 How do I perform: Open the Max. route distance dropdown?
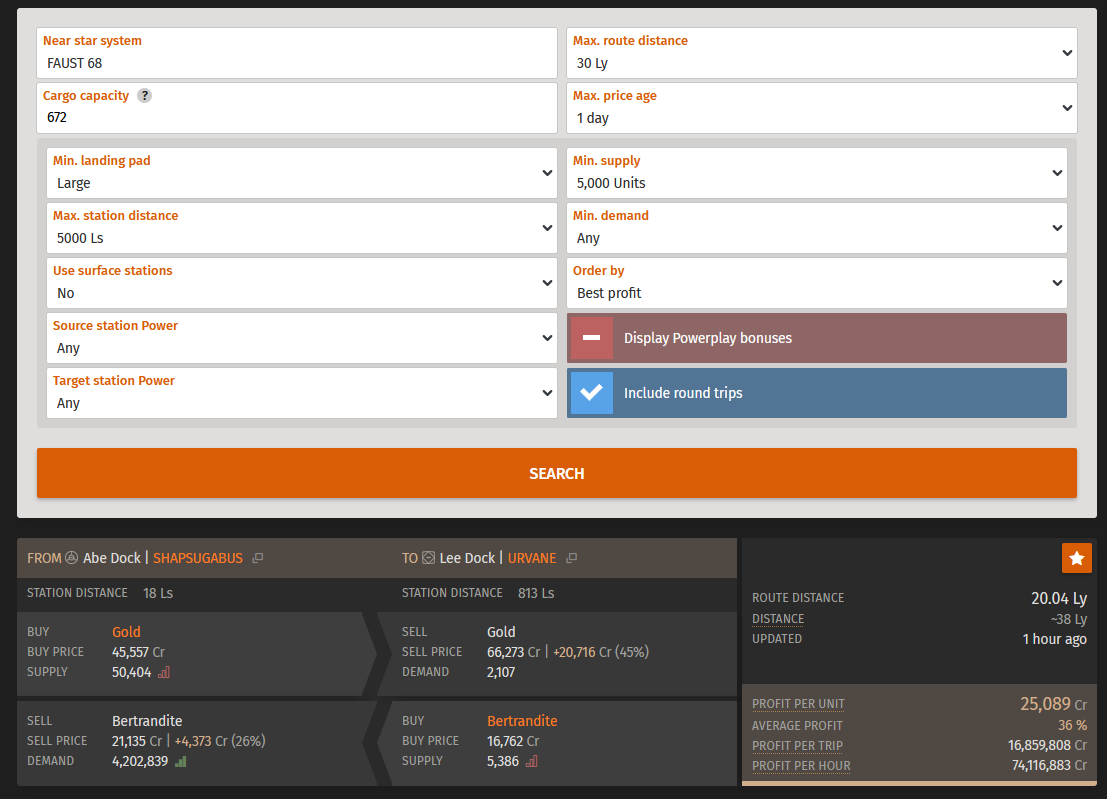point(822,53)
